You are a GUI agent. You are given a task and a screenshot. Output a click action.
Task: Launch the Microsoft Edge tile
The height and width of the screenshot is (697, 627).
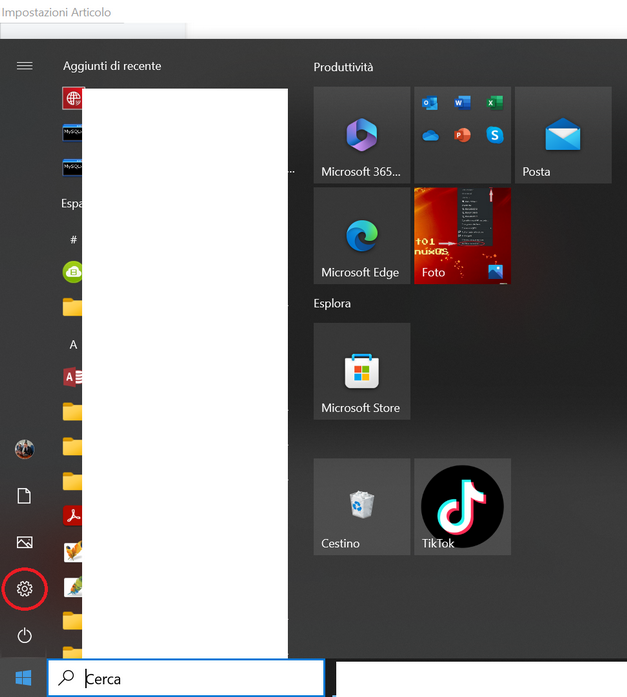(x=362, y=236)
